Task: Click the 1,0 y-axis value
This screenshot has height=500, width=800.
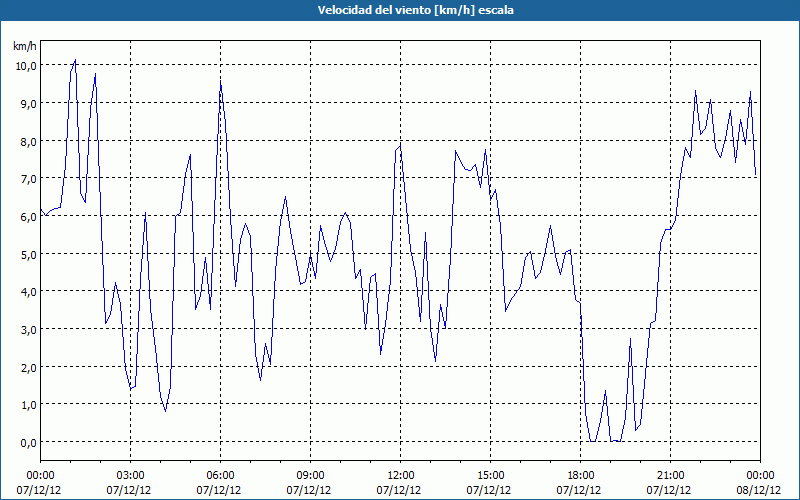Action: (x=29, y=405)
